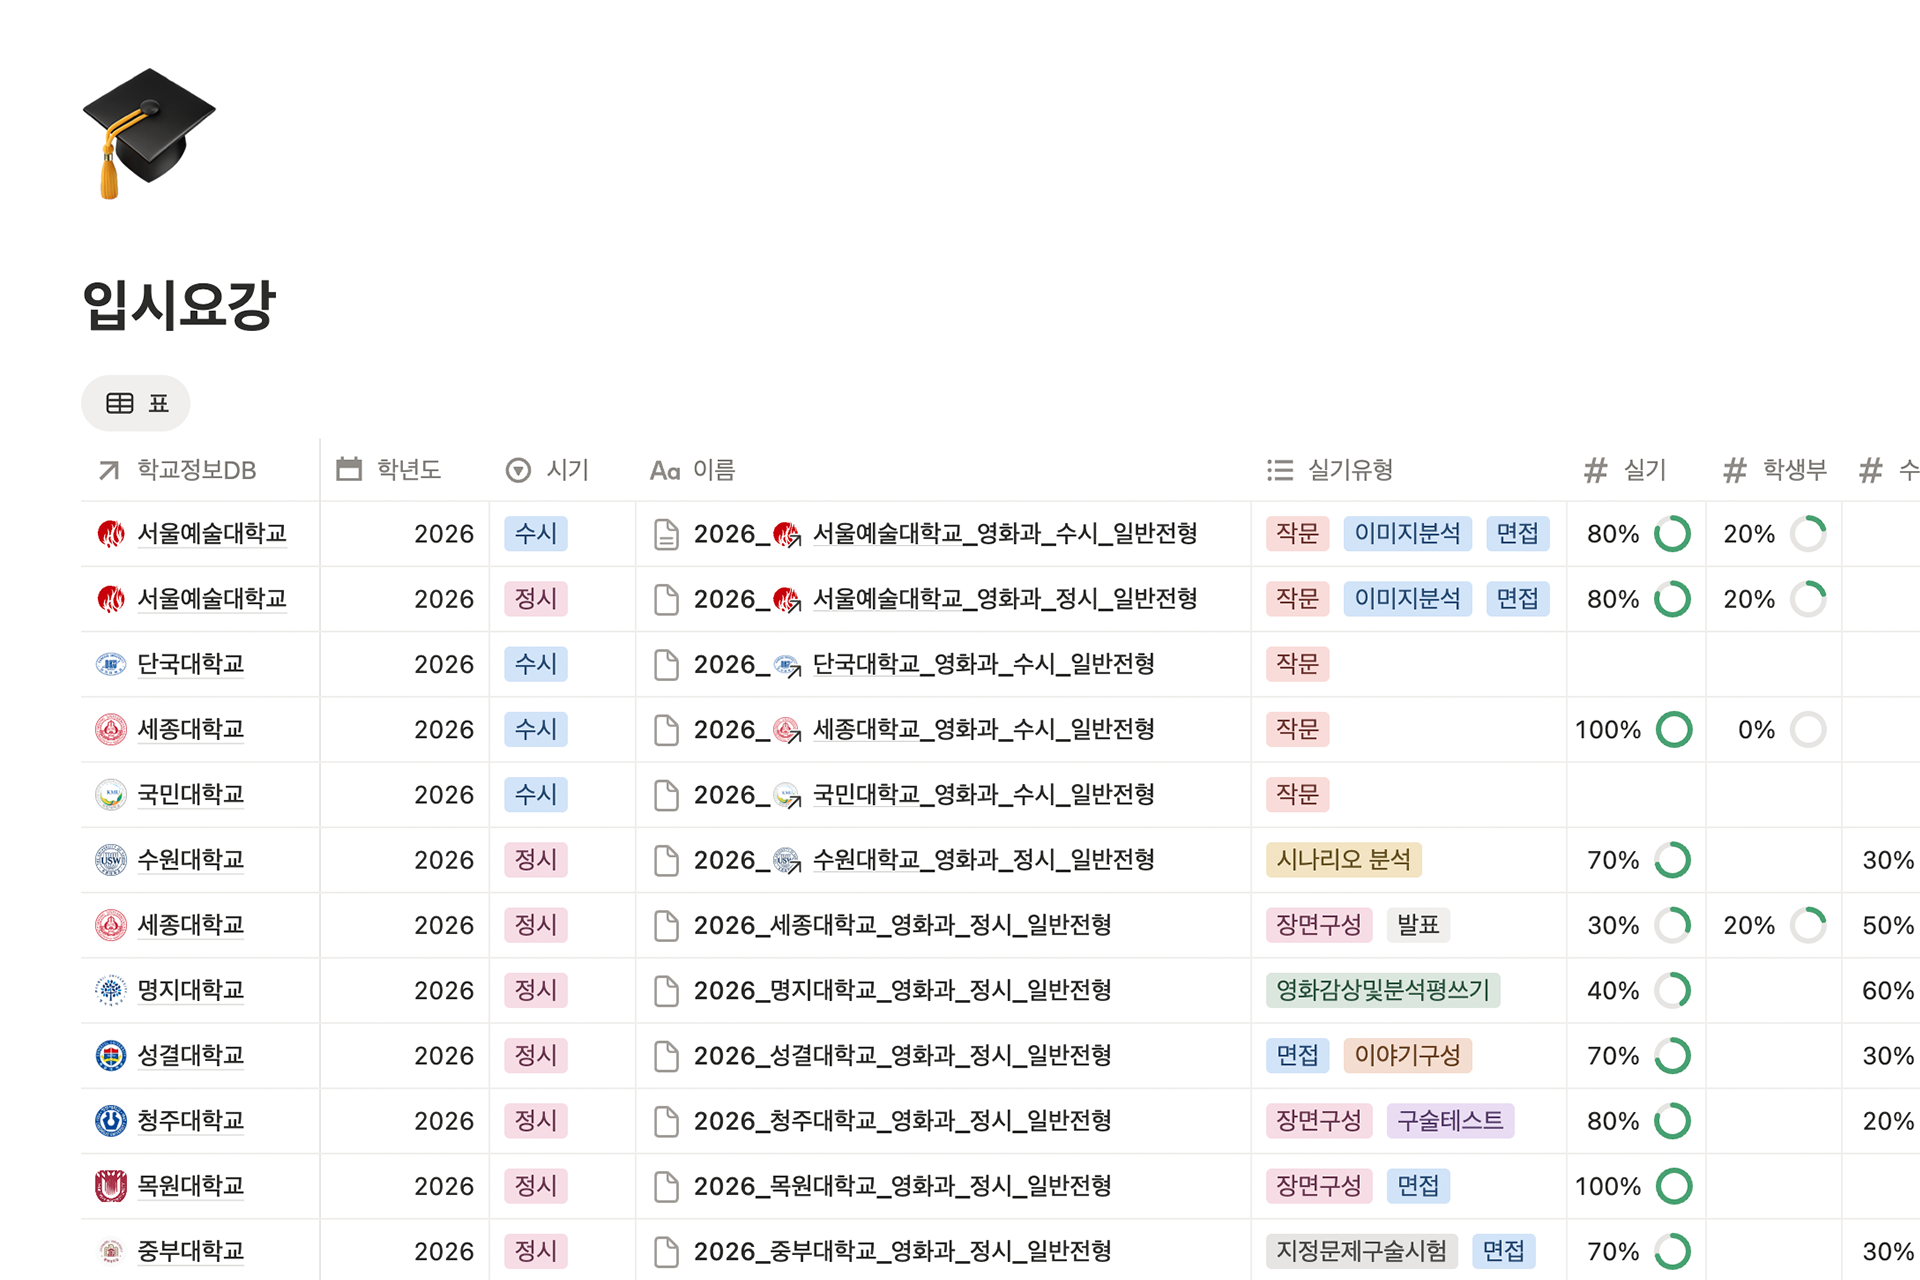The height and width of the screenshot is (1280, 1920).
Task: Select the 표 table view tab
Action: coord(136,403)
